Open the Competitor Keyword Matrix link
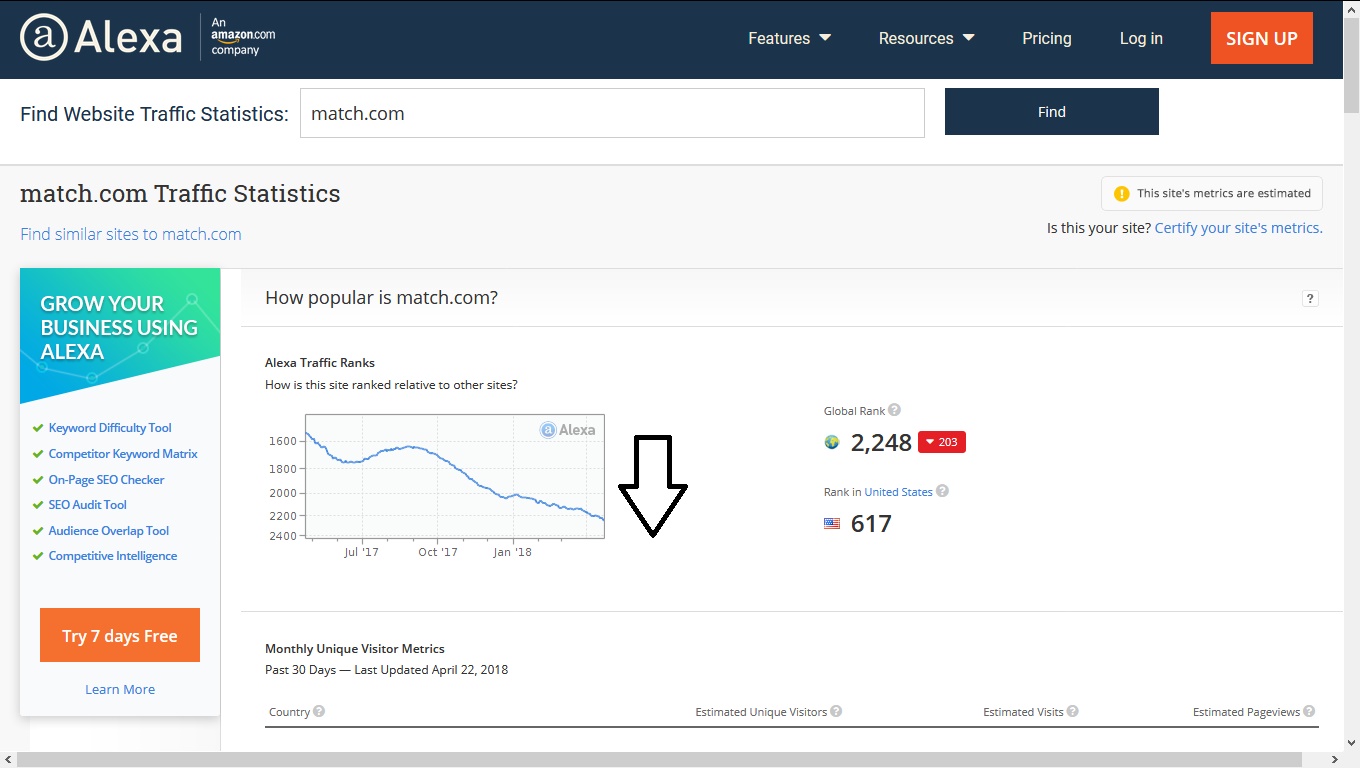The image size is (1360, 768). (x=123, y=454)
